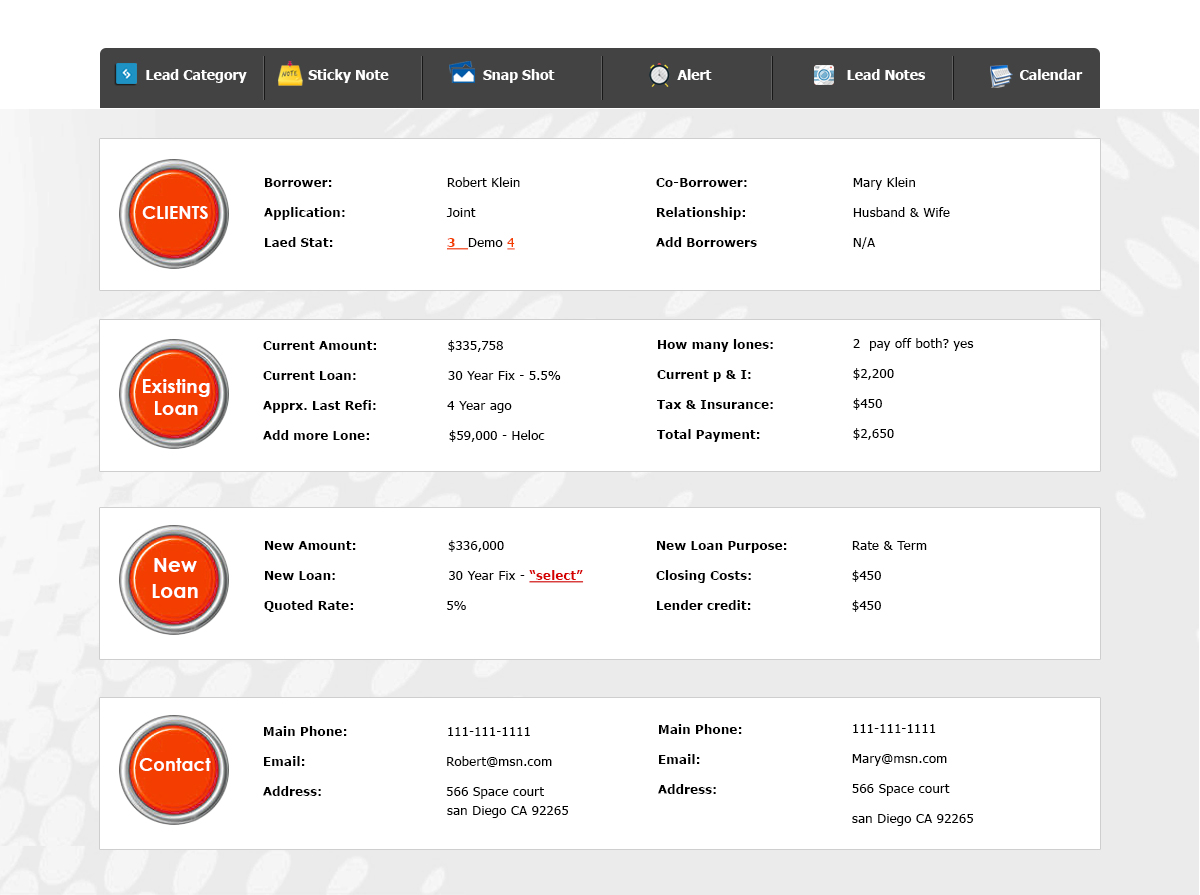This screenshot has width=1200, height=895.
Task: Click the orange 4 Lead Stat link
Action: pyautogui.click(x=511, y=243)
